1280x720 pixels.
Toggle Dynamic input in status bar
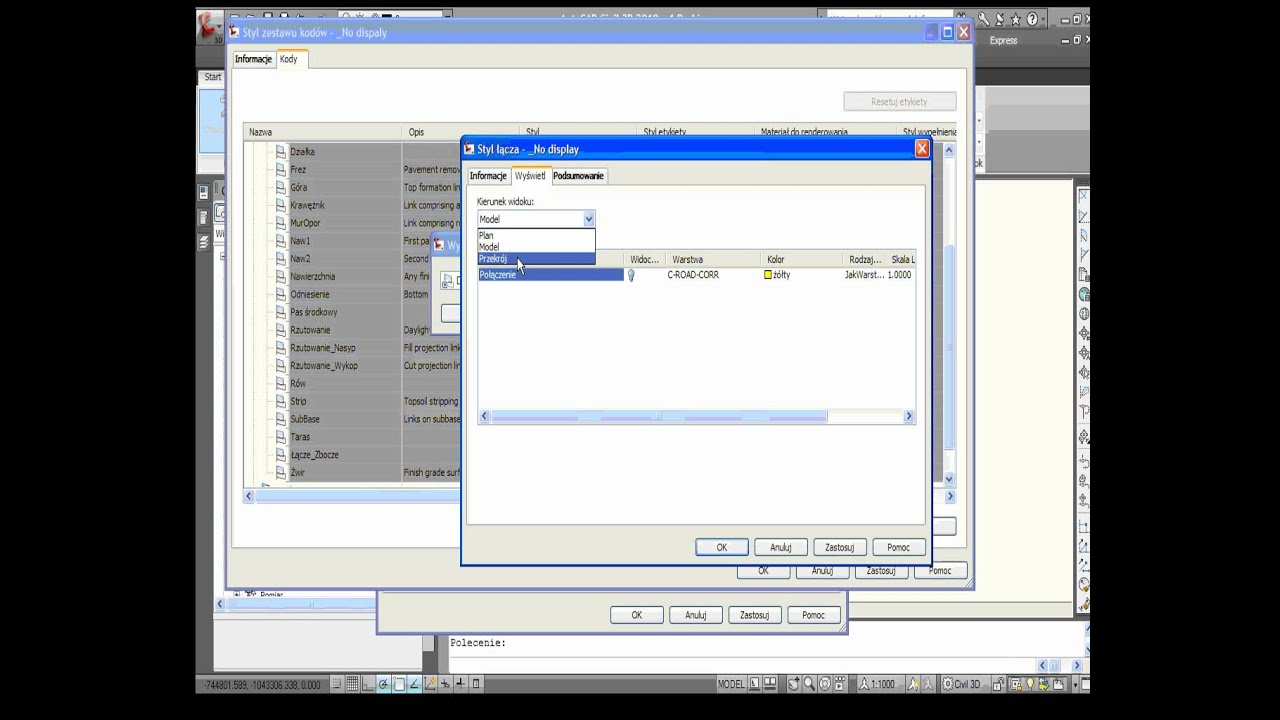(445, 684)
